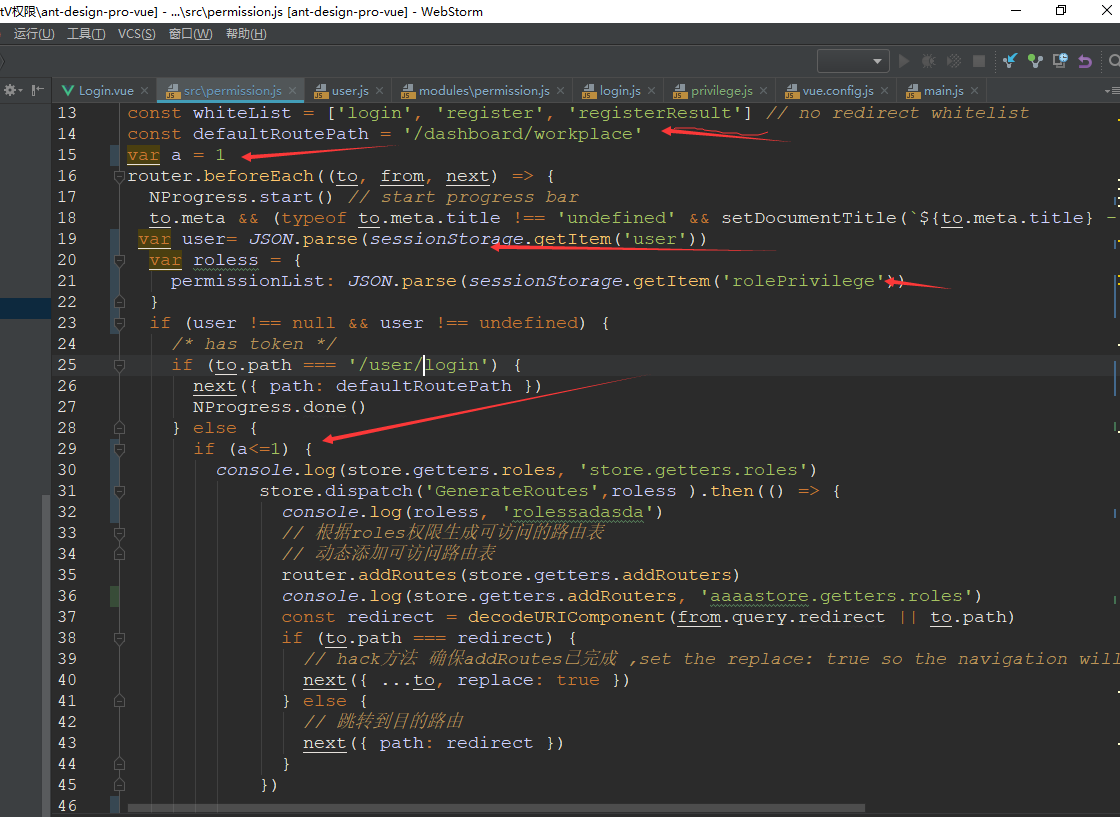Click the editor horizontal scrollbar
The image size is (1120, 817).
pos(496,808)
